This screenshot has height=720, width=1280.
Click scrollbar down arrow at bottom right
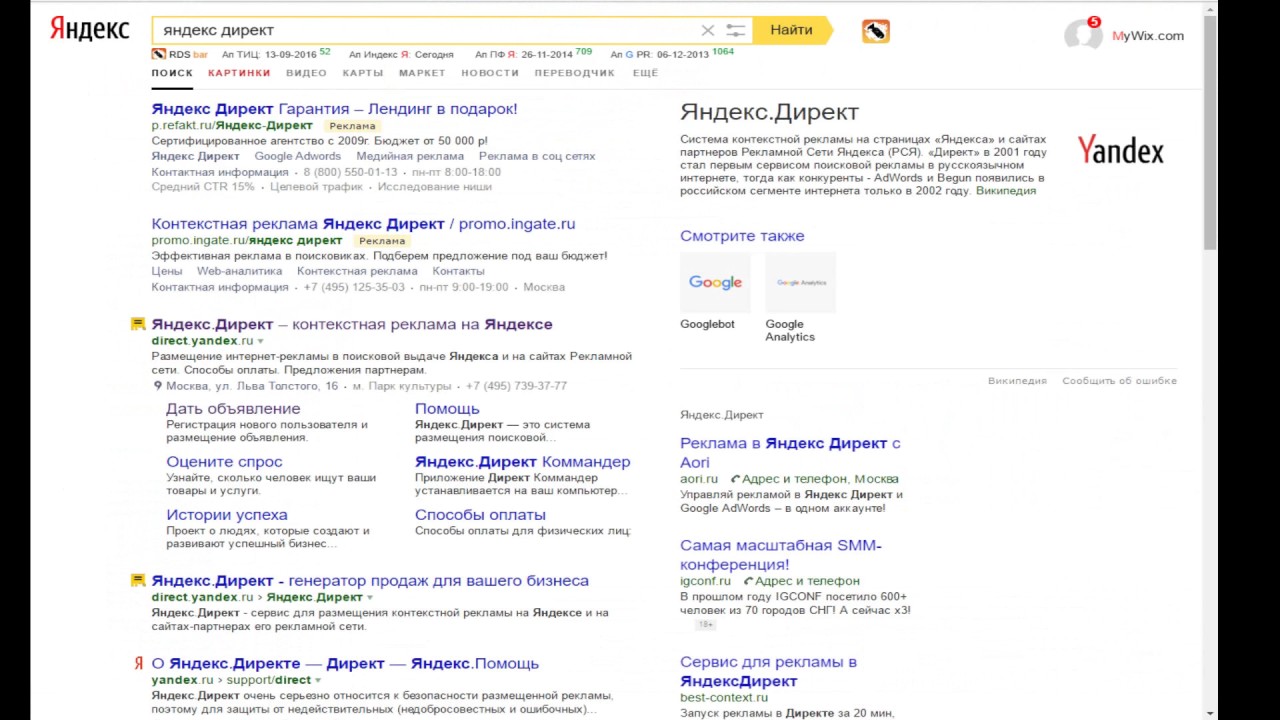pyautogui.click(x=1211, y=713)
